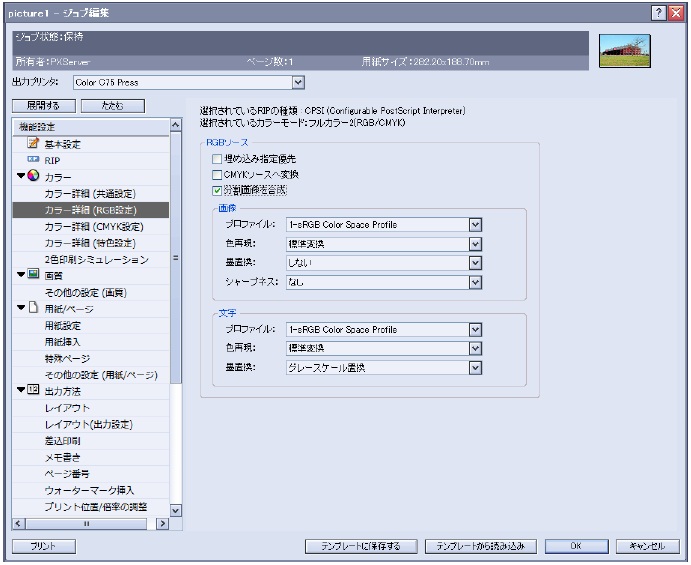Select レイアウト(出力設定) in the settings tree
The image size is (691, 565).
click(x=89, y=424)
